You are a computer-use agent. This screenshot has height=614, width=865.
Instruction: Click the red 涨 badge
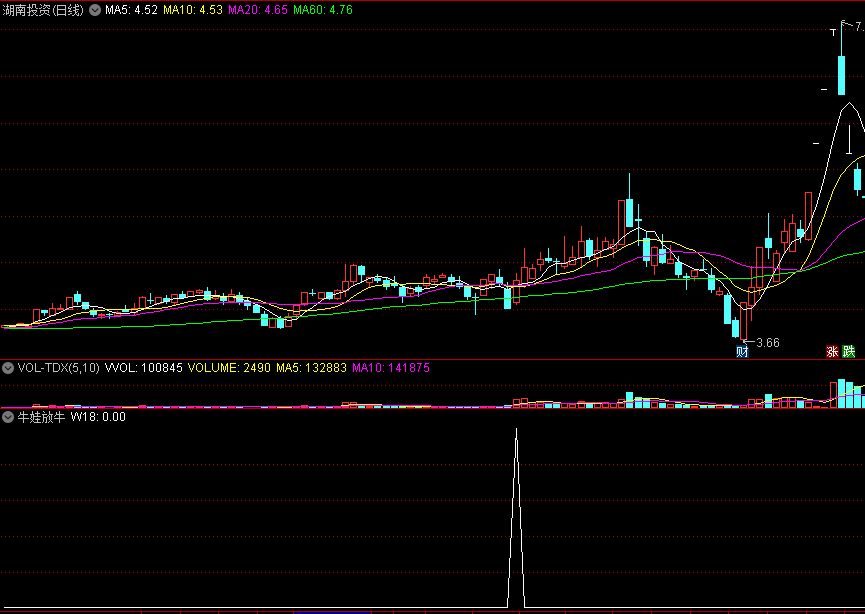[x=832, y=351]
